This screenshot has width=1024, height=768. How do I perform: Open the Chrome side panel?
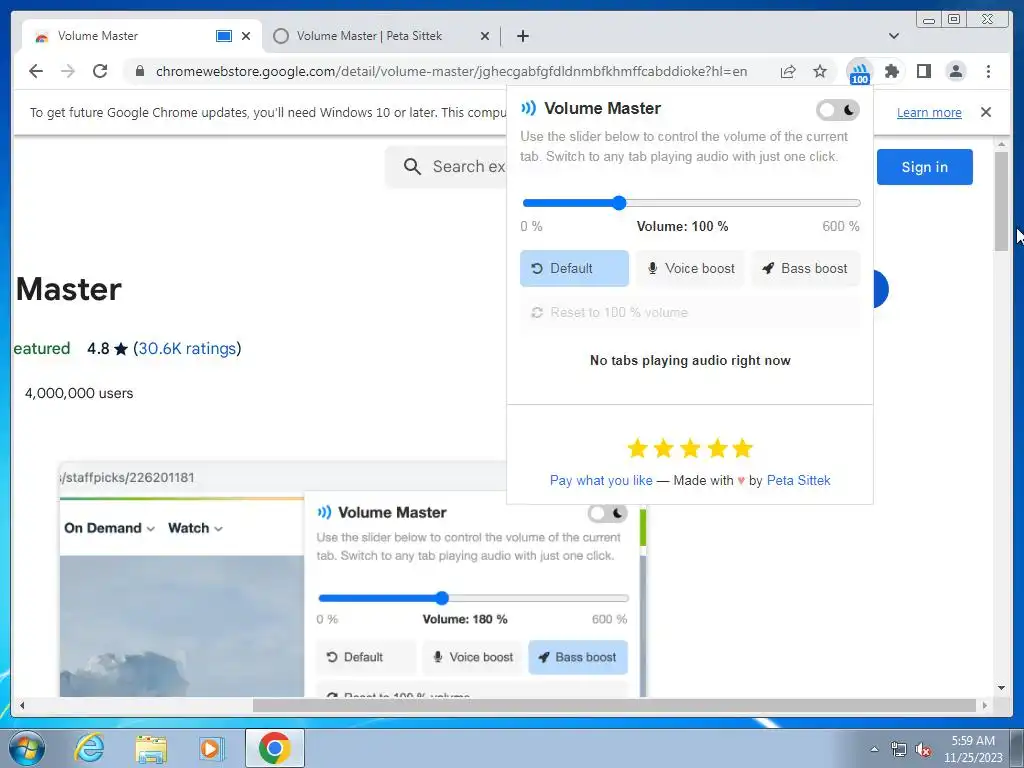click(923, 71)
